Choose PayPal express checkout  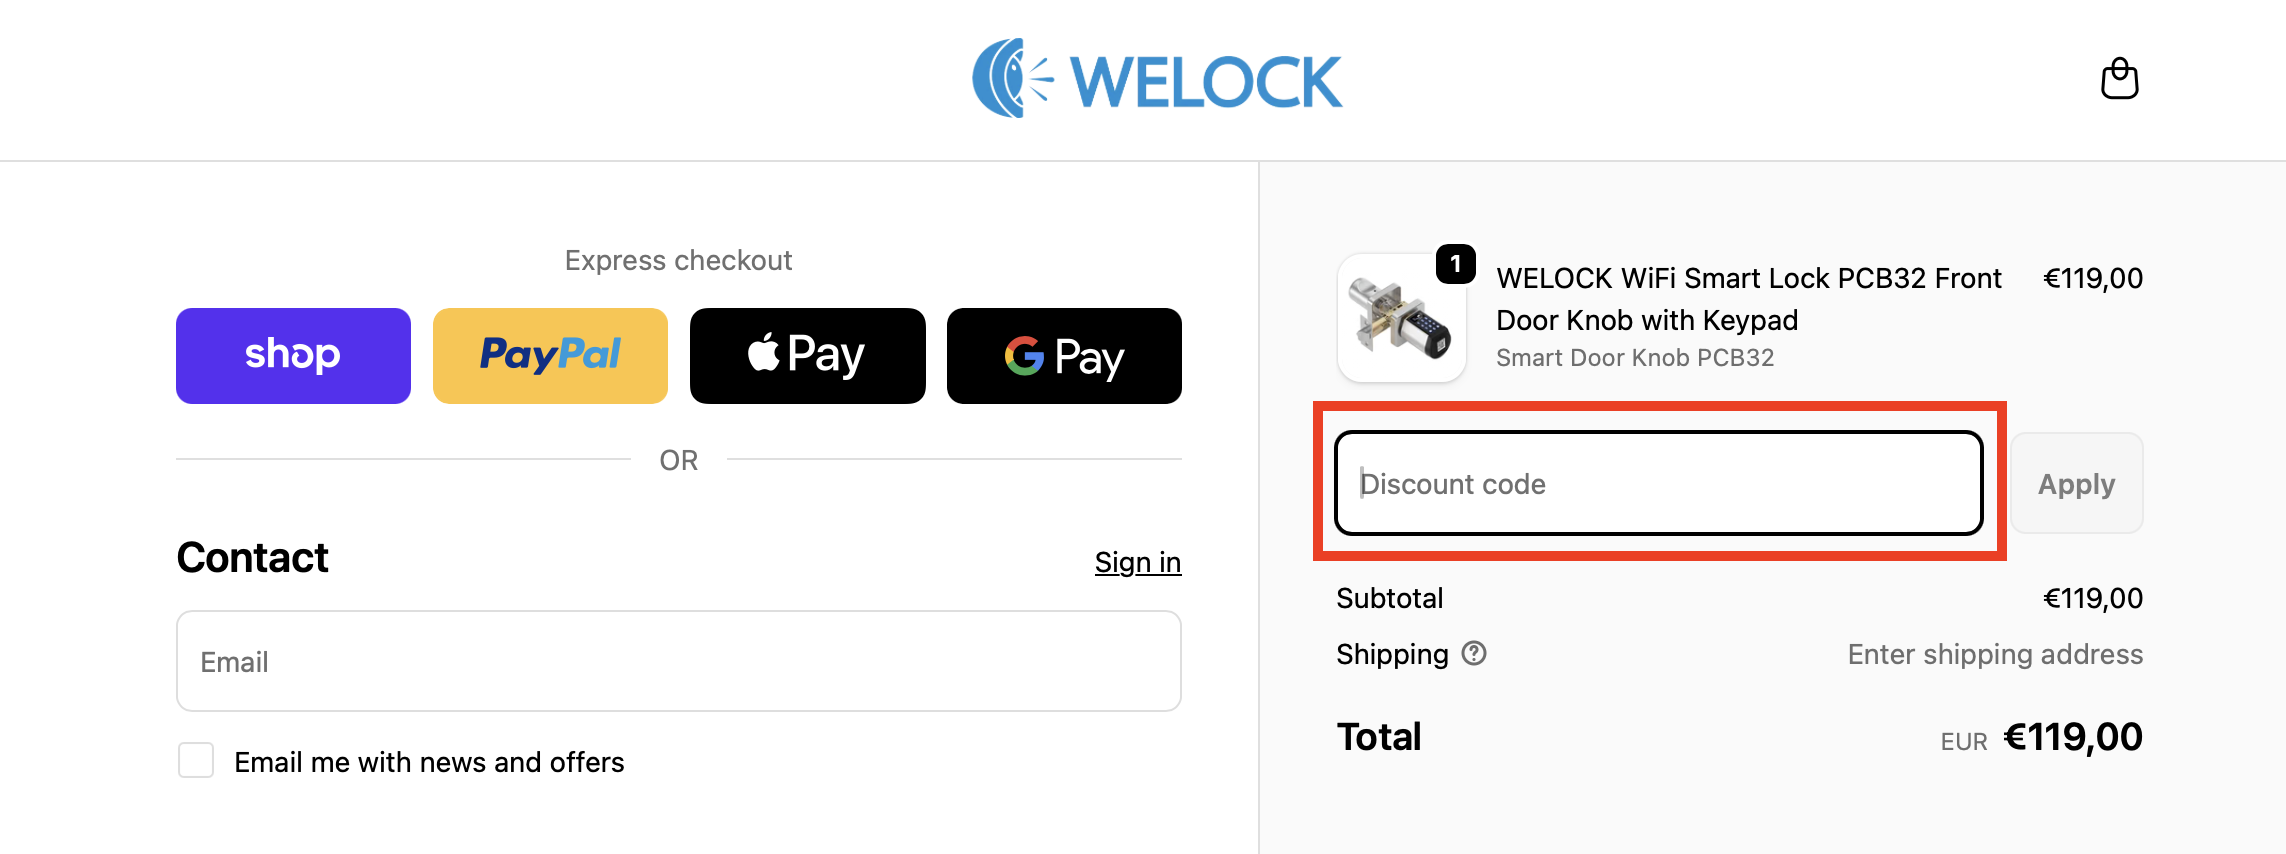click(550, 356)
